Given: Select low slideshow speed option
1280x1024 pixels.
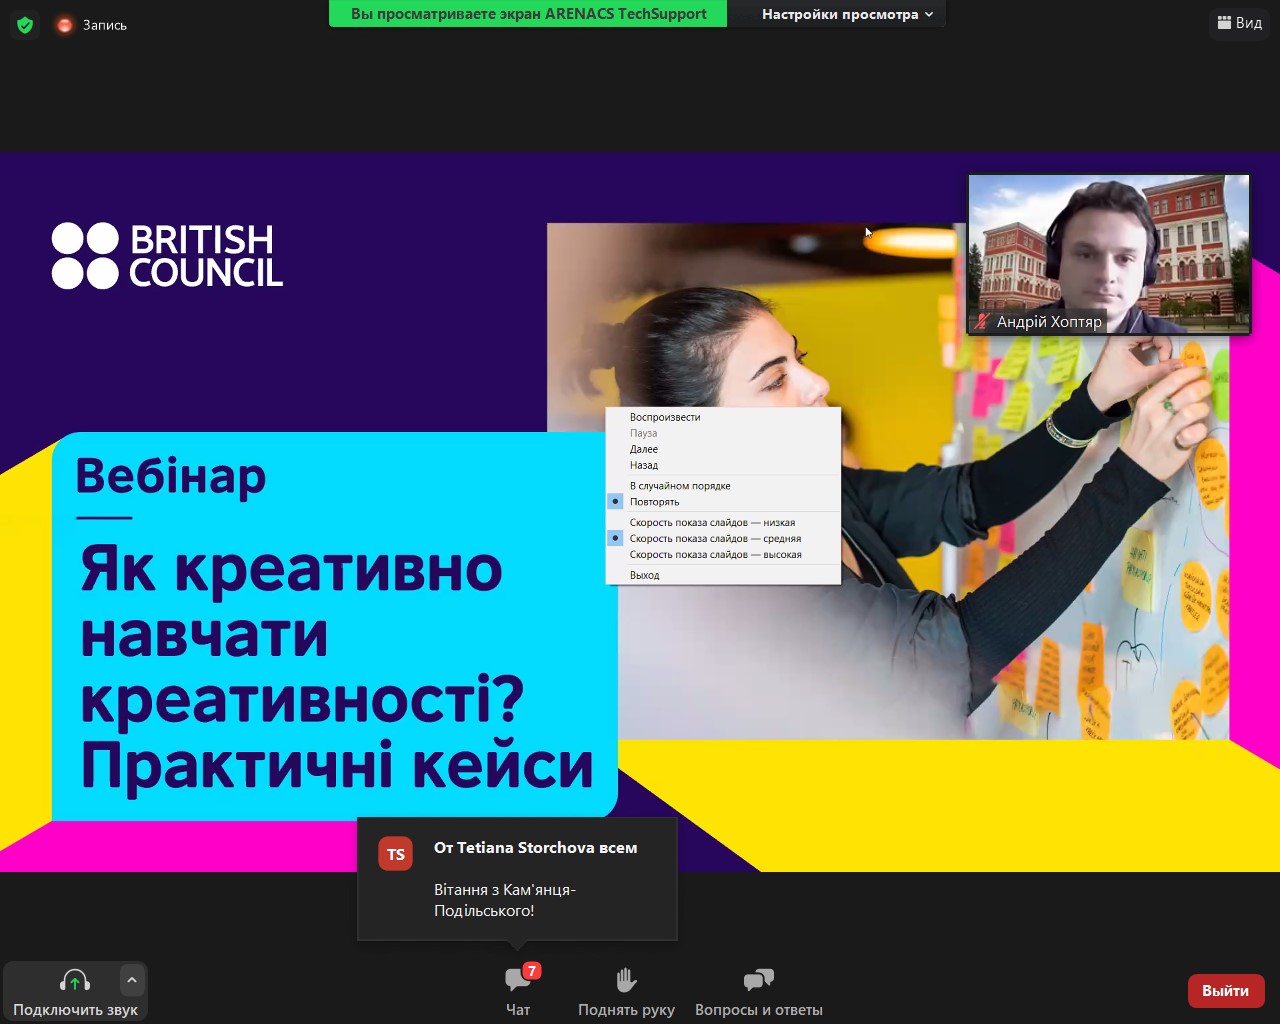Looking at the screenshot, I should (711, 522).
